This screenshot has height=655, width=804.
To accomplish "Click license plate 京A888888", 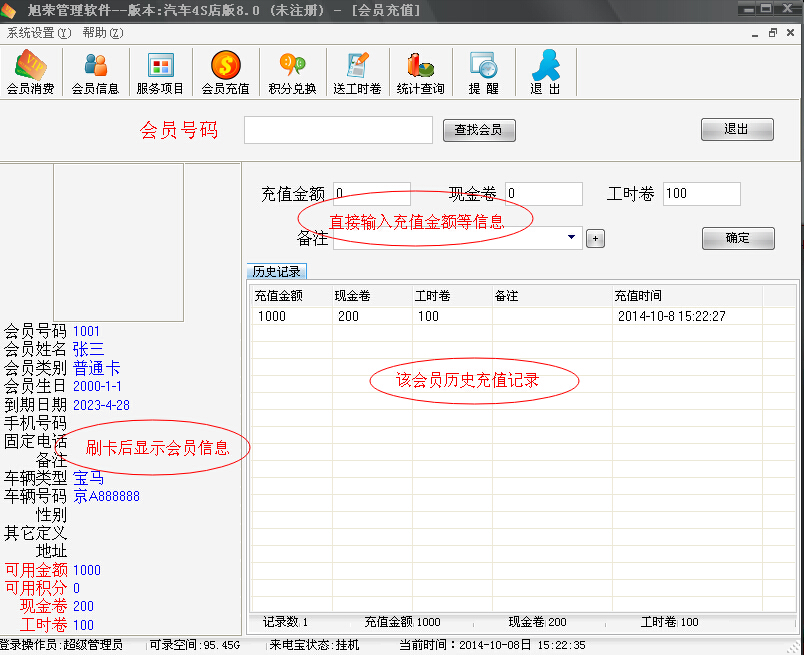I will click(x=106, y=497).
